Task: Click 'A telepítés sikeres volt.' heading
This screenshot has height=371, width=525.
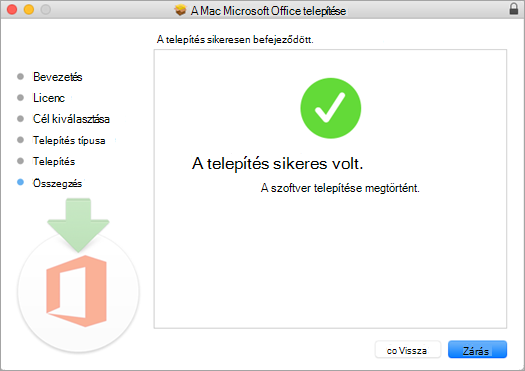Action: 278,164
